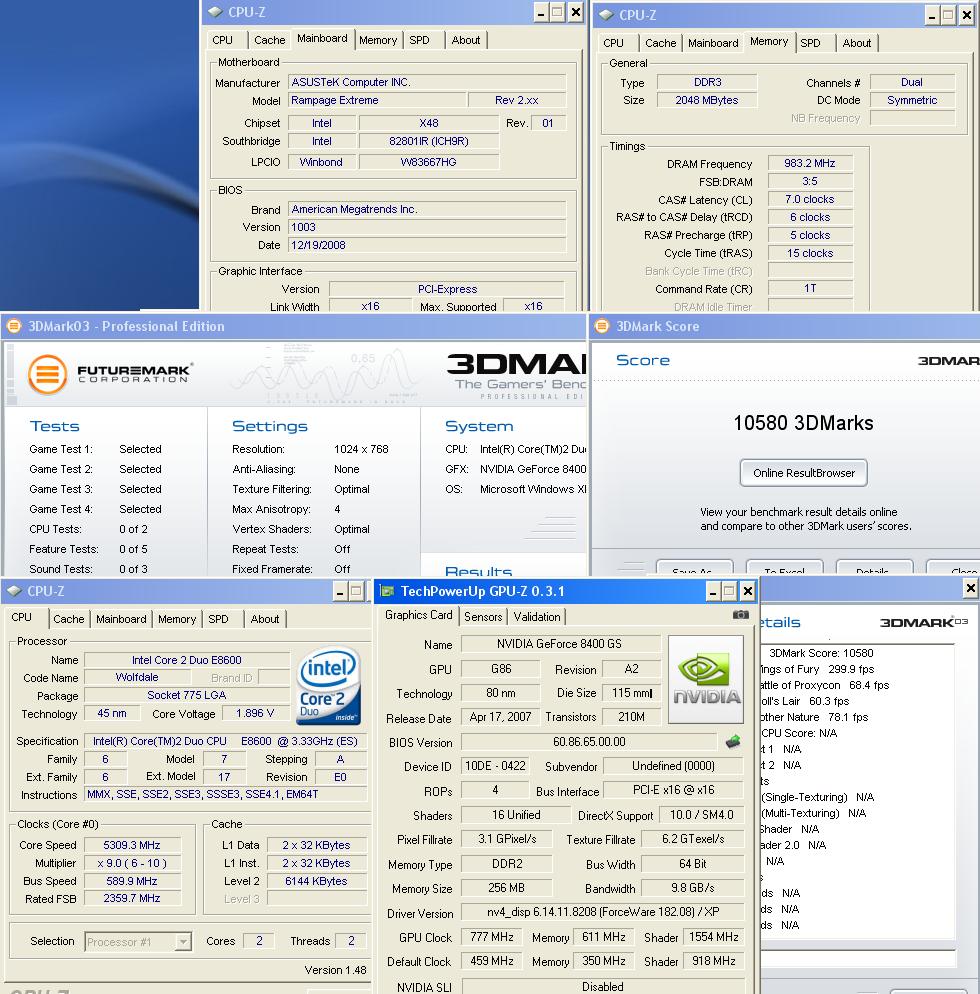
Task: Click the Core Voltage value 1.896 V
Action: (x=255, y=713)
